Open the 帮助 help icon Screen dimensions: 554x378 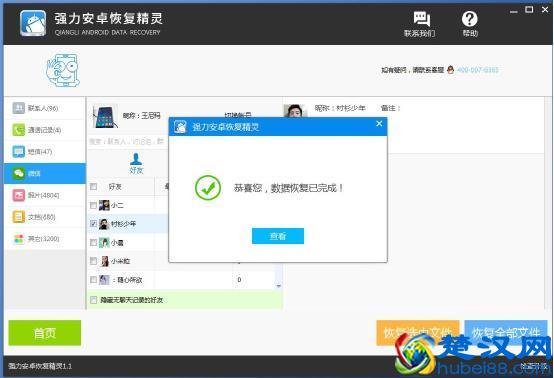[470, 24]
